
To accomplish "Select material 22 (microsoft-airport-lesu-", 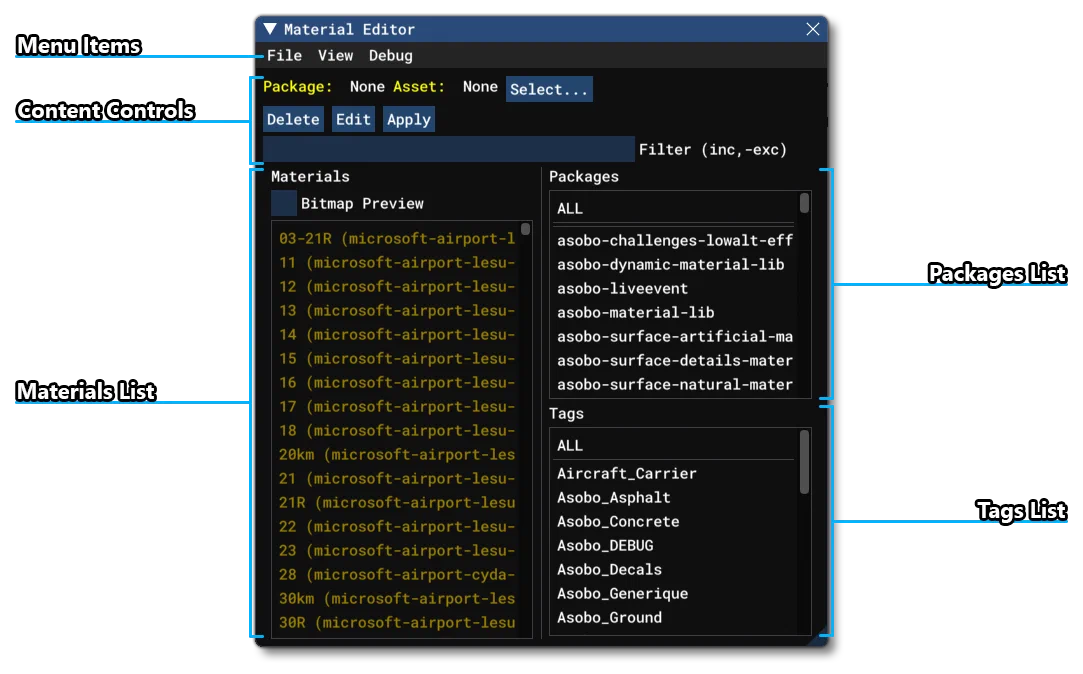I will [x=397, y=527].
